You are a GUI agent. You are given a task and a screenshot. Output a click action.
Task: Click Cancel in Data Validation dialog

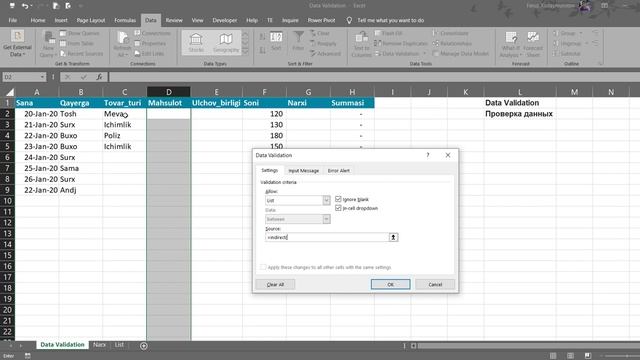pos(435,284)
